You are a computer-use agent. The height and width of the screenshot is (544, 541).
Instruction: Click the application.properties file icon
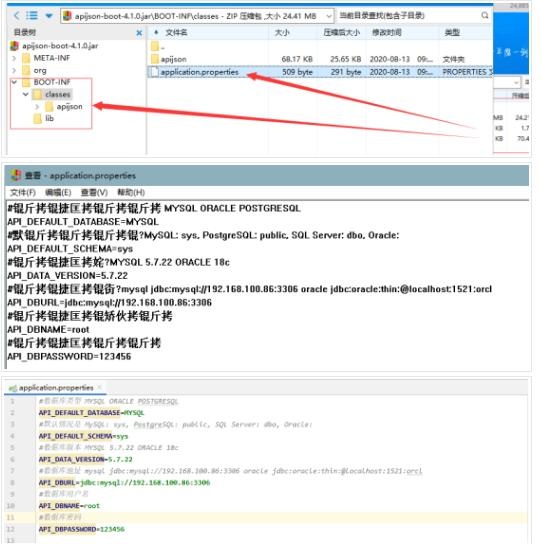click(x=154, y=72)
